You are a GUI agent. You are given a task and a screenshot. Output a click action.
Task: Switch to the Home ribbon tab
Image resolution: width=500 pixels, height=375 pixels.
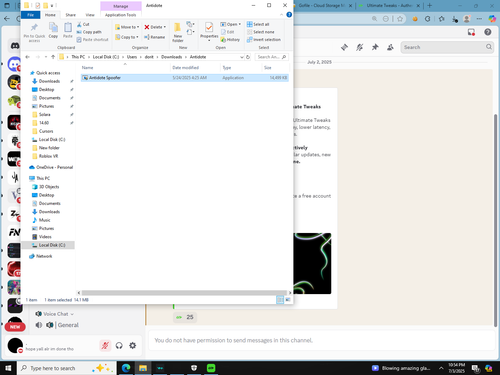click(x=50, y=15)
